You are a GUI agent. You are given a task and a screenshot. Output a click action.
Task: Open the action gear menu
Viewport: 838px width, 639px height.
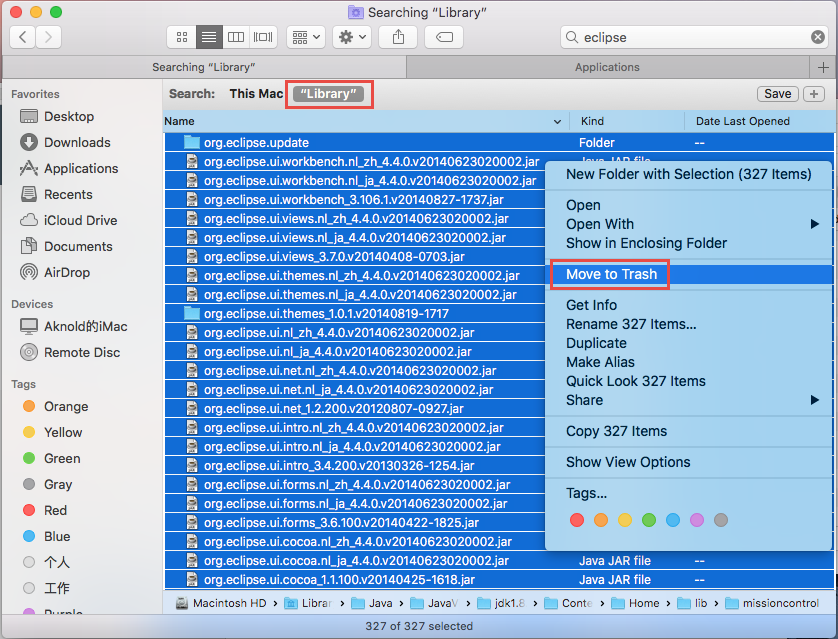pos(352,37)
